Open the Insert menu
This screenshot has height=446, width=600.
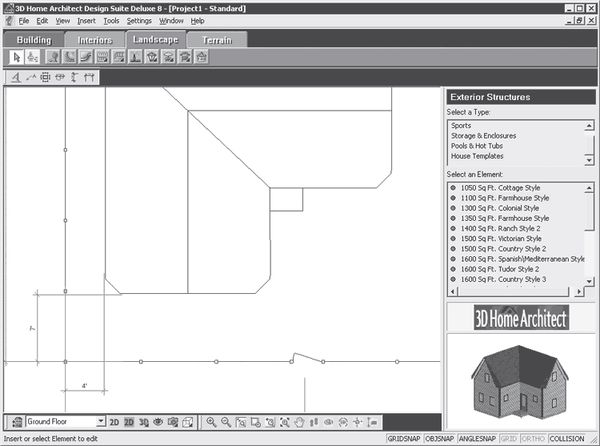coord(86,20)
